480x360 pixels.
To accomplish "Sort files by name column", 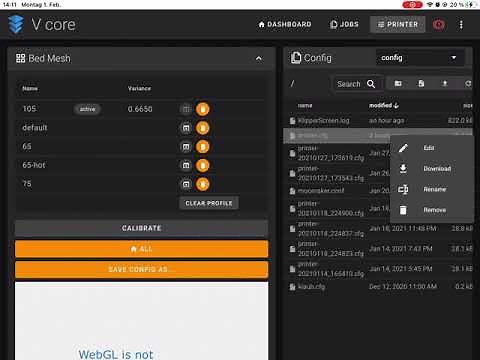I will [x=305, y=105].
